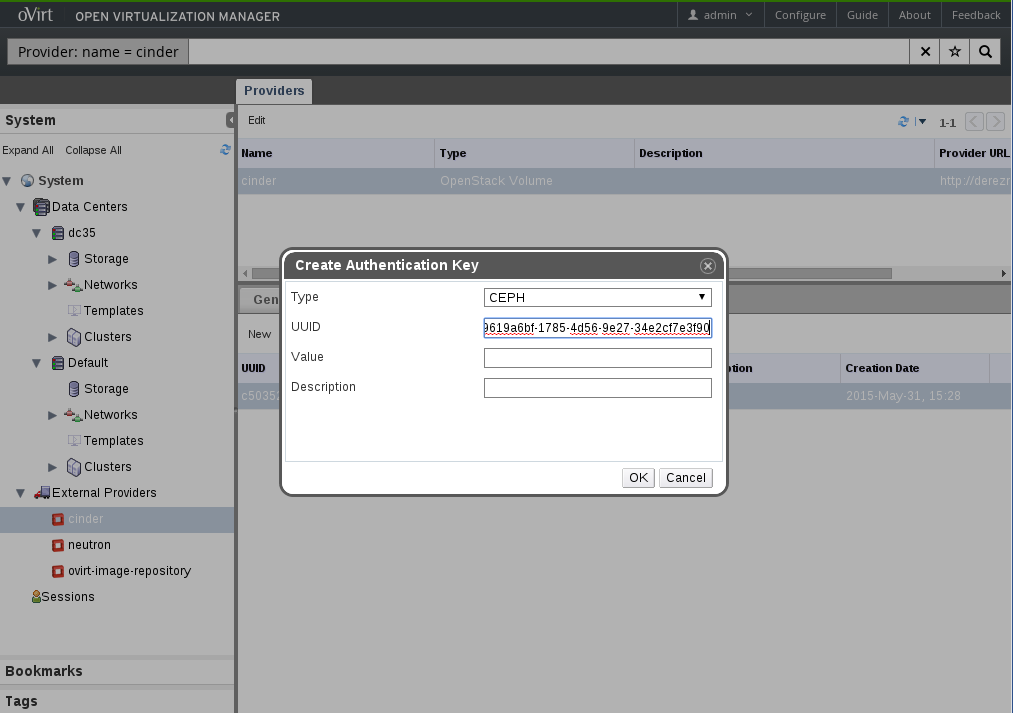Refresh the providers list

[x=904, y=122]
